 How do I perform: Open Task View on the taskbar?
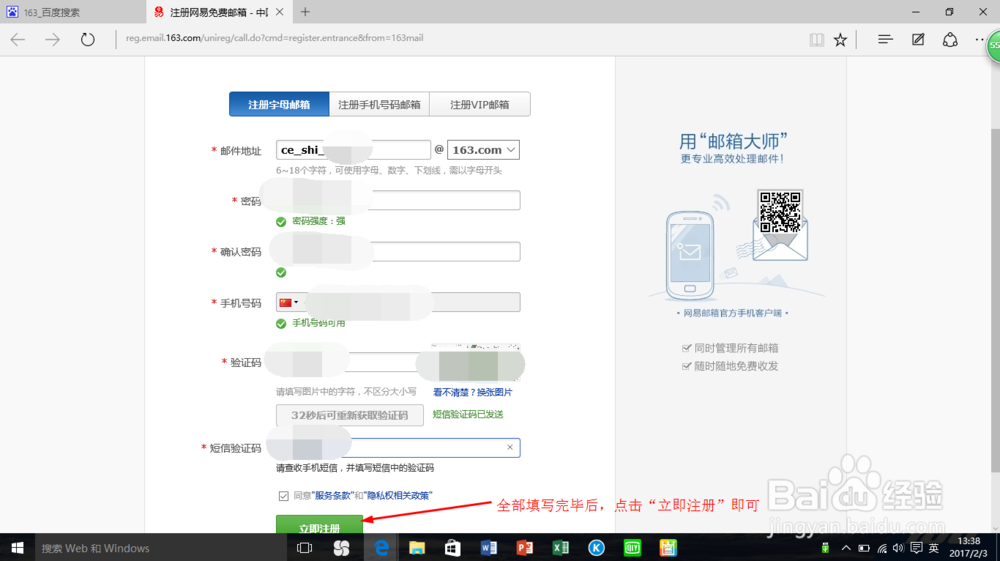coord(305,548)
